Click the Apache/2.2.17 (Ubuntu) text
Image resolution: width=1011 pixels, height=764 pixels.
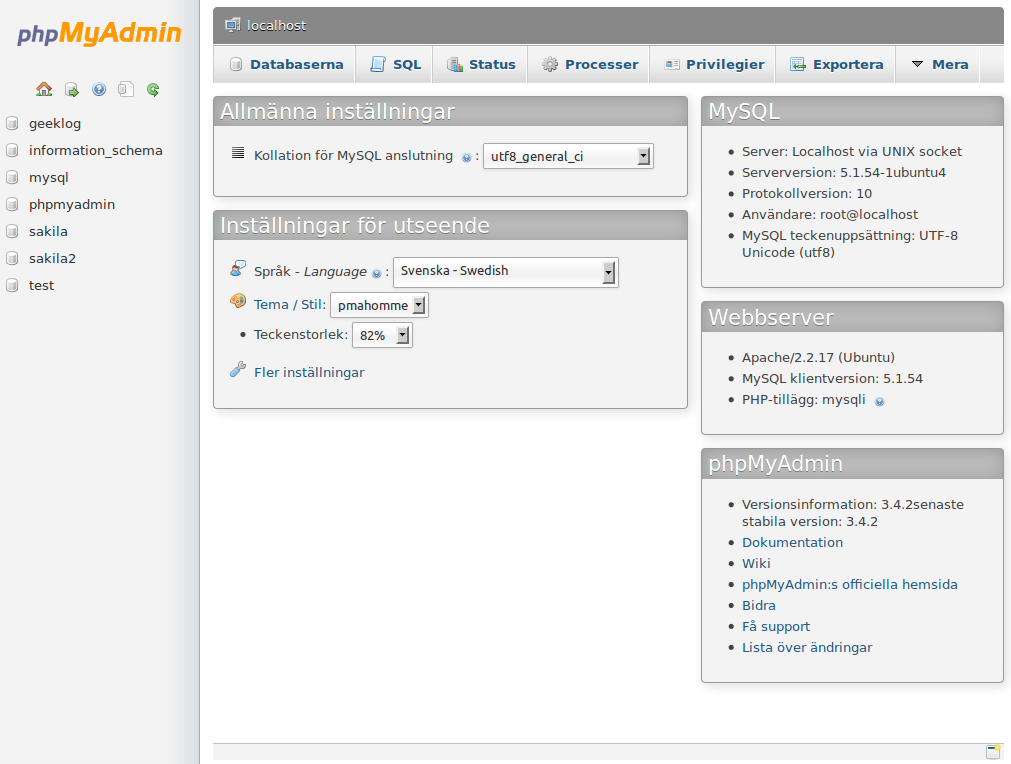tap(818, 357)
